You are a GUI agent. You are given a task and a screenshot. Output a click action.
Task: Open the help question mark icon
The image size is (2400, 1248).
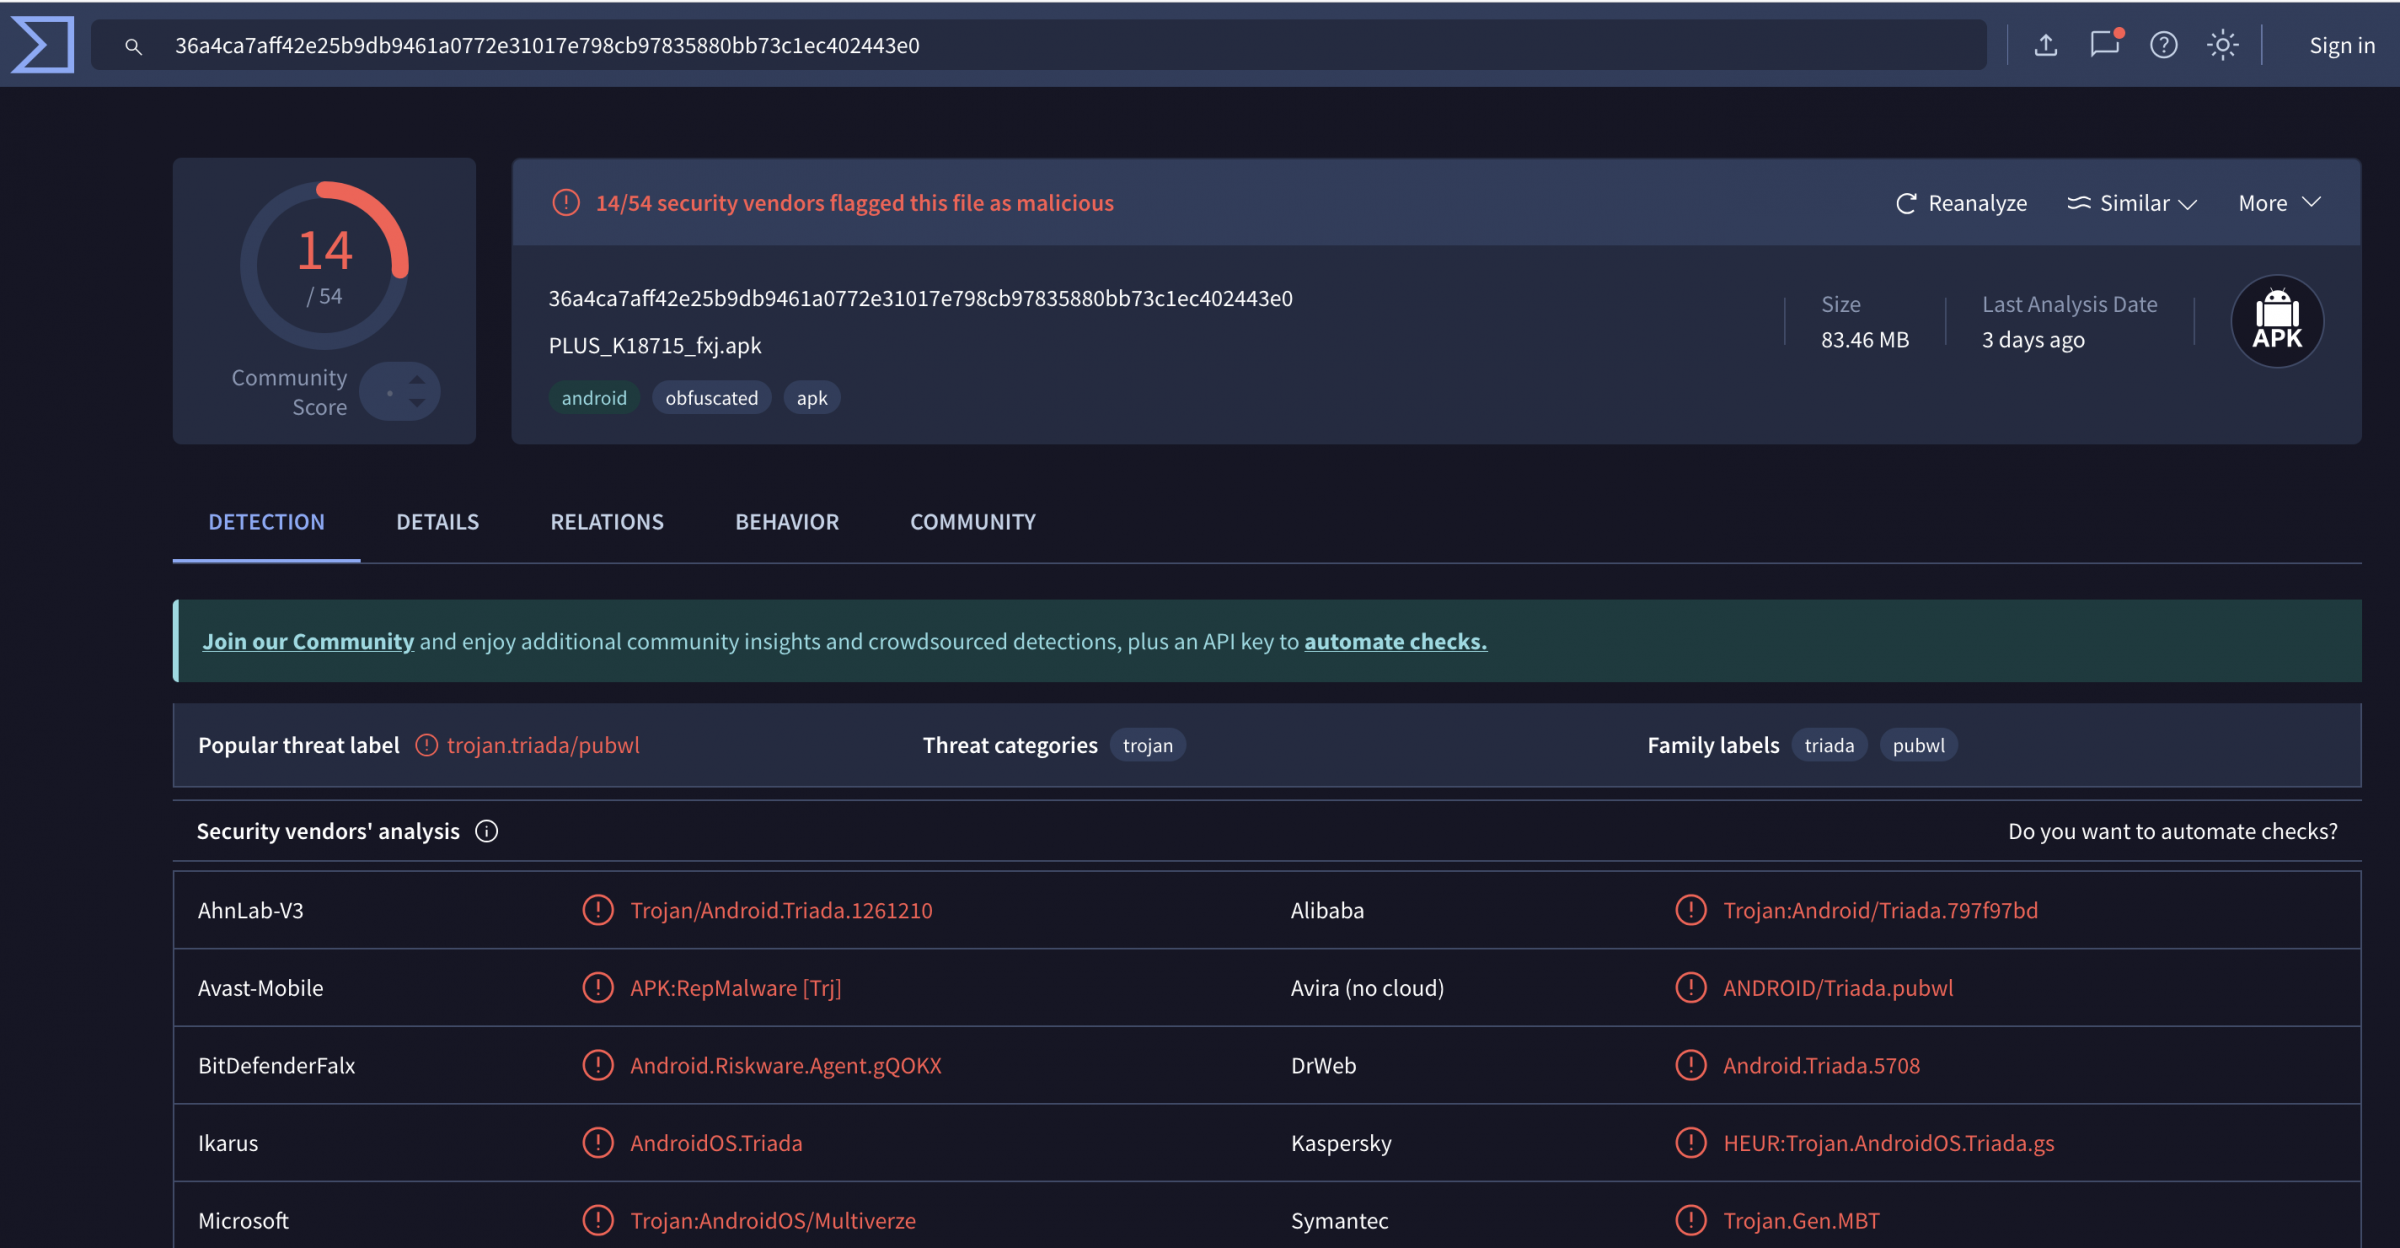click(x=2164, y=45)
